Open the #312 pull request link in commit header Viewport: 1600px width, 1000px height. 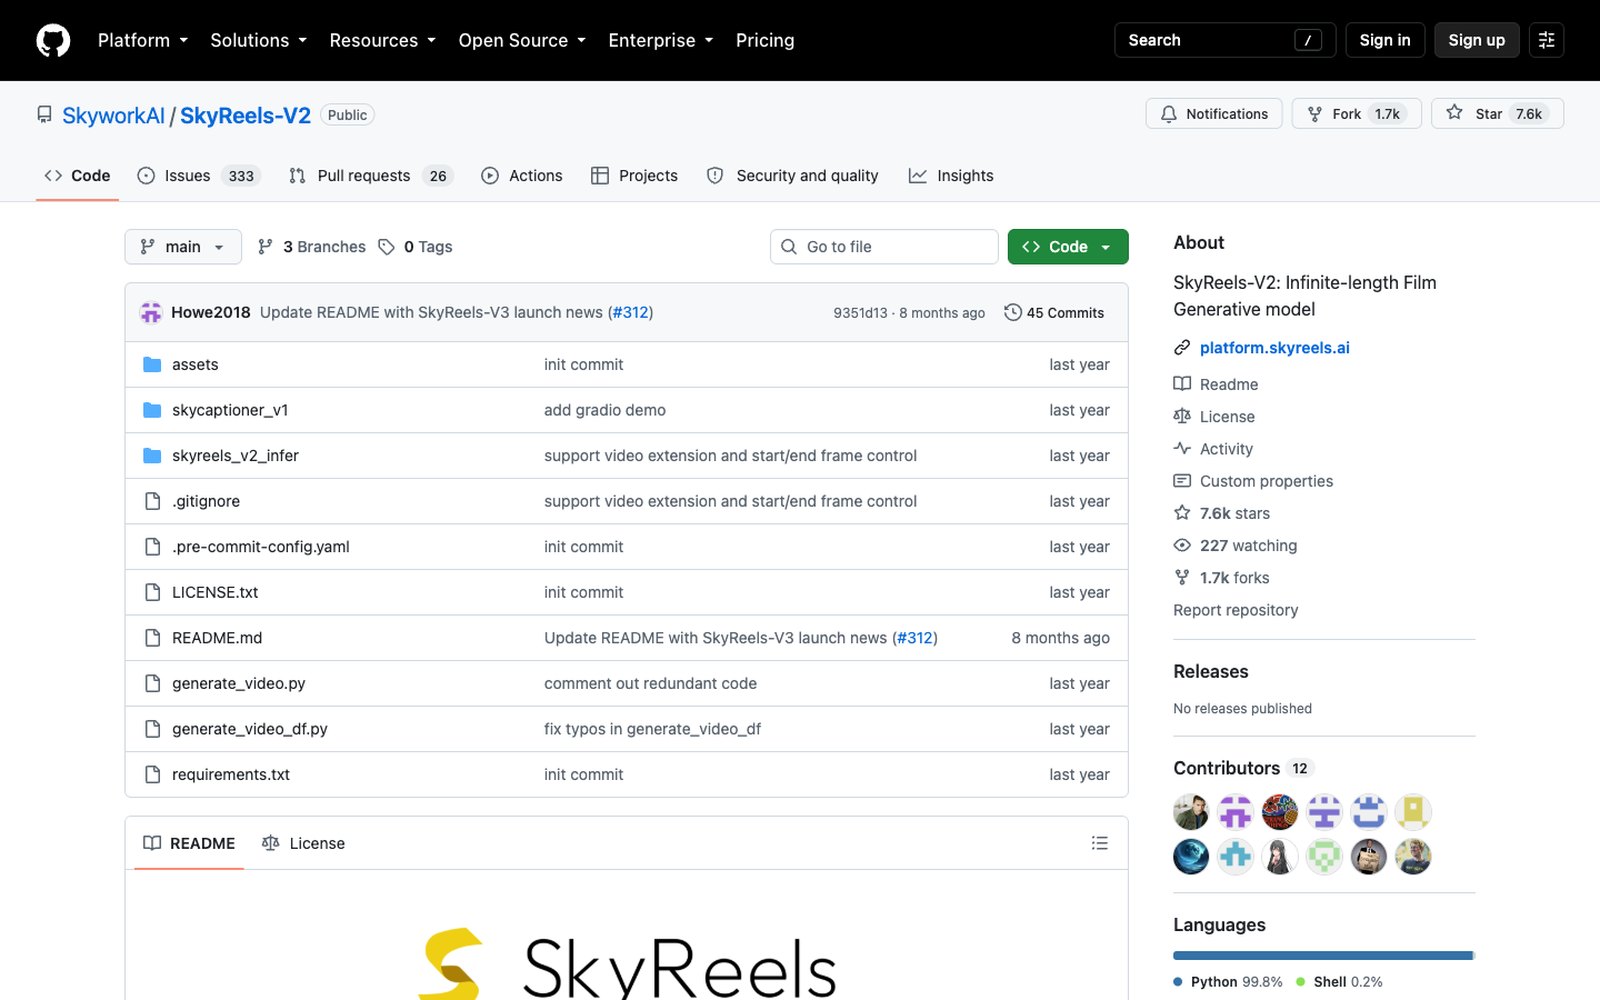point(631,312)
